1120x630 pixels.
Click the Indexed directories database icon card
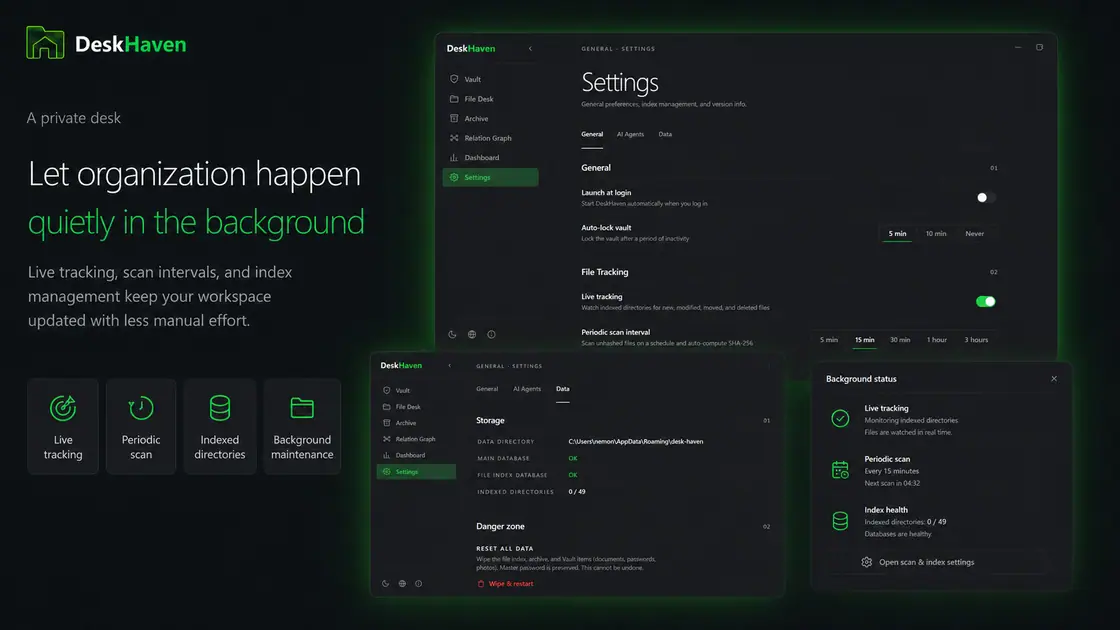pyautogui.click(x=220, y=408)
